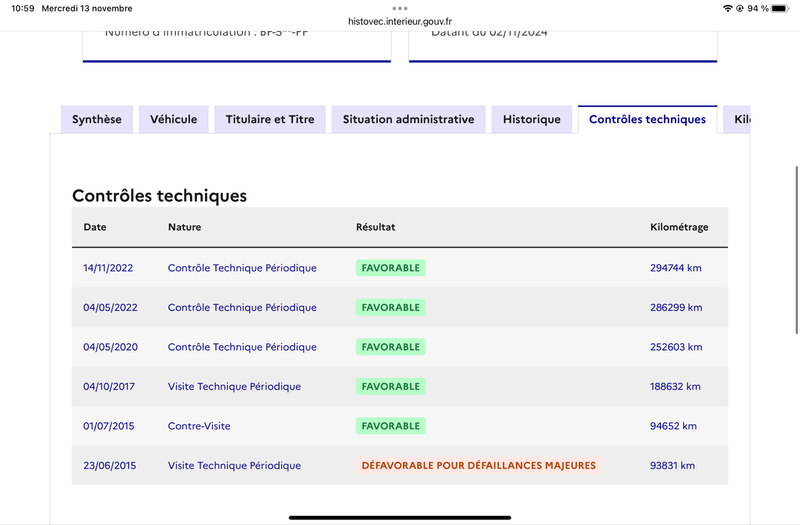Tap the page vertical scrollbar
Viewport: 800px width, 525px height.
[x=796, y=250]
